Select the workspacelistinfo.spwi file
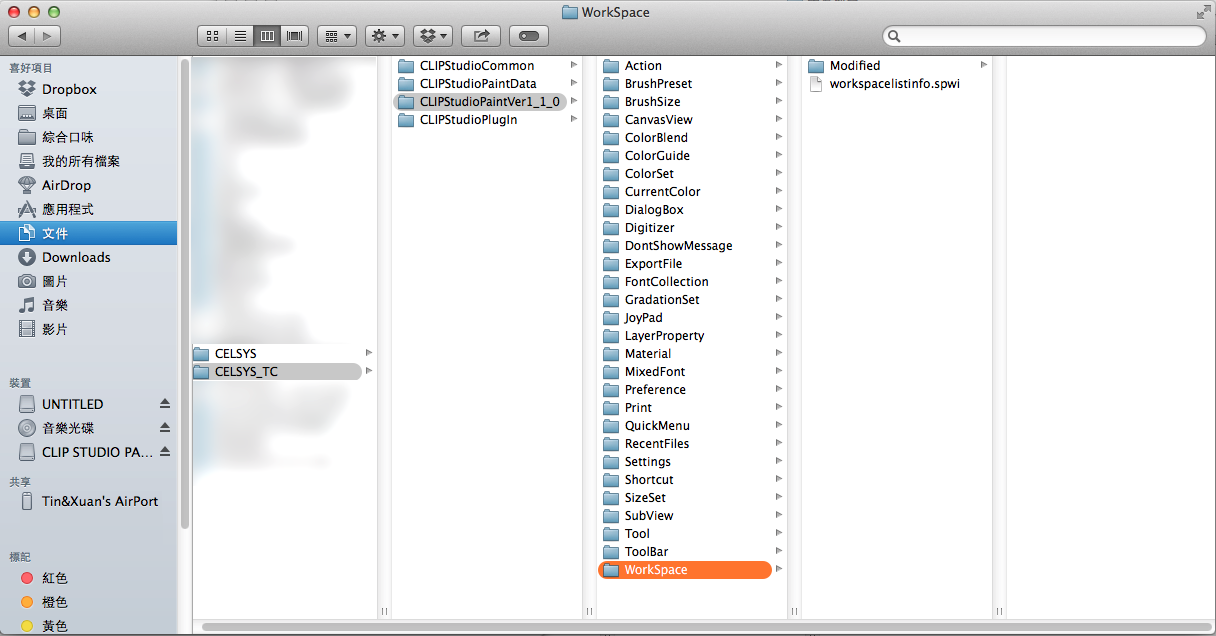Screen dimensions: 1216x636 coord(894,84)
